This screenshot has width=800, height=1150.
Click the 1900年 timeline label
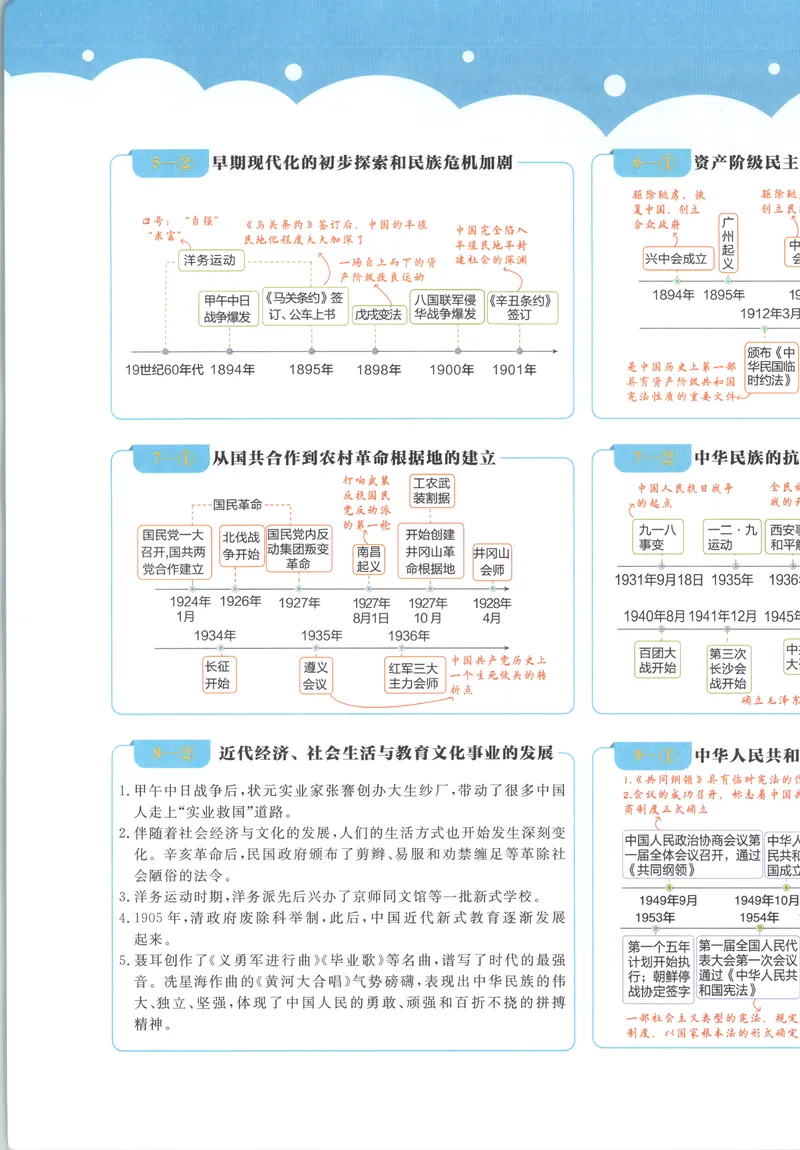point(451,370)
